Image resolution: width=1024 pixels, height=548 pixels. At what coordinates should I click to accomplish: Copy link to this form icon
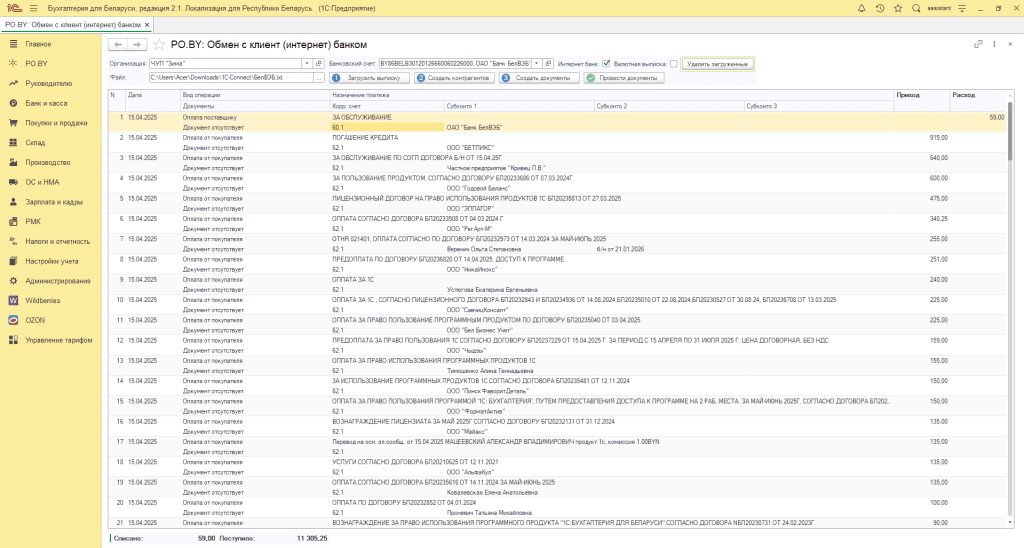(x=978, y=45)
